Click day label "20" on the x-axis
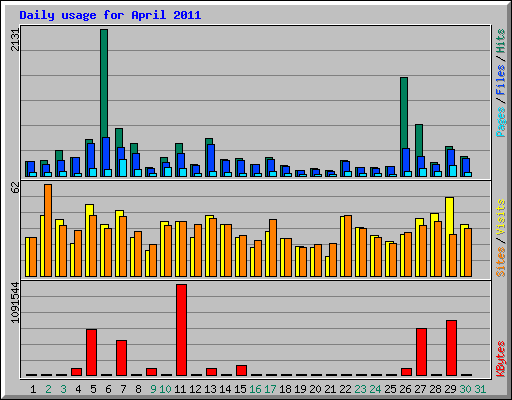 click(315, 389)
